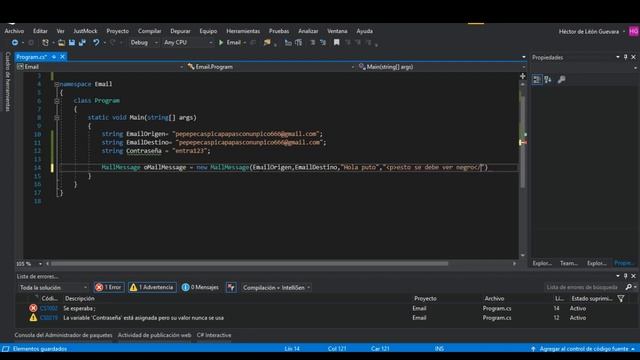Undo the last edit with undo arrow
The width and height of the screenshot is (640, 360).
pos(96,42)
